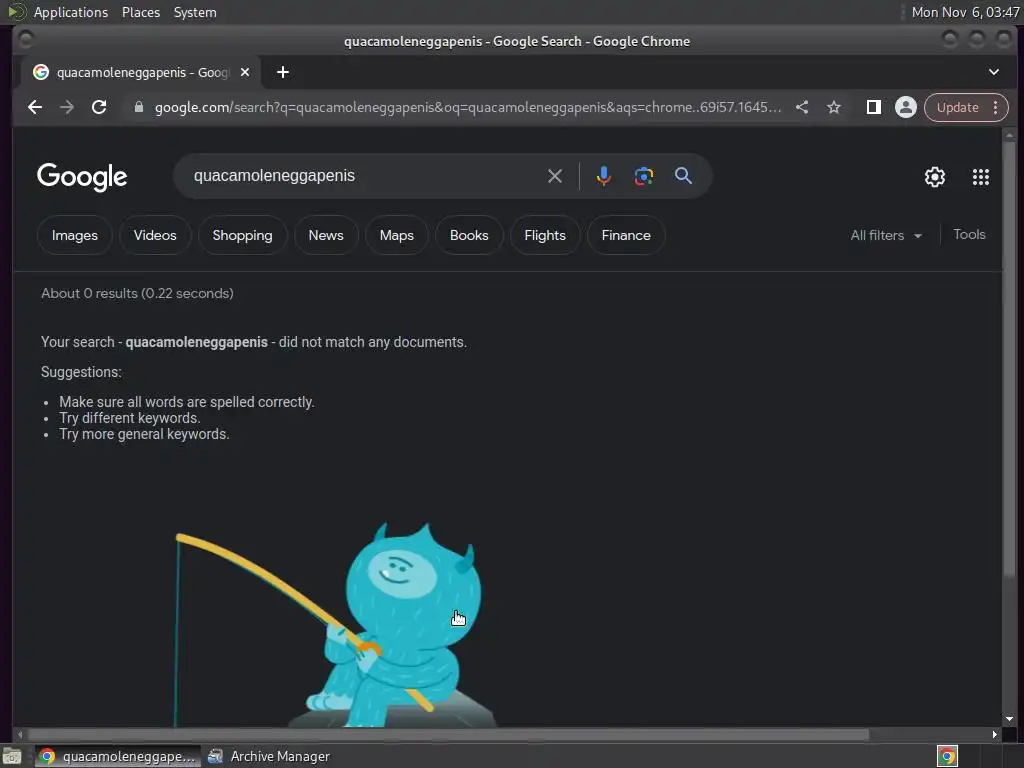Filter results by Shopping

point(242,235)
